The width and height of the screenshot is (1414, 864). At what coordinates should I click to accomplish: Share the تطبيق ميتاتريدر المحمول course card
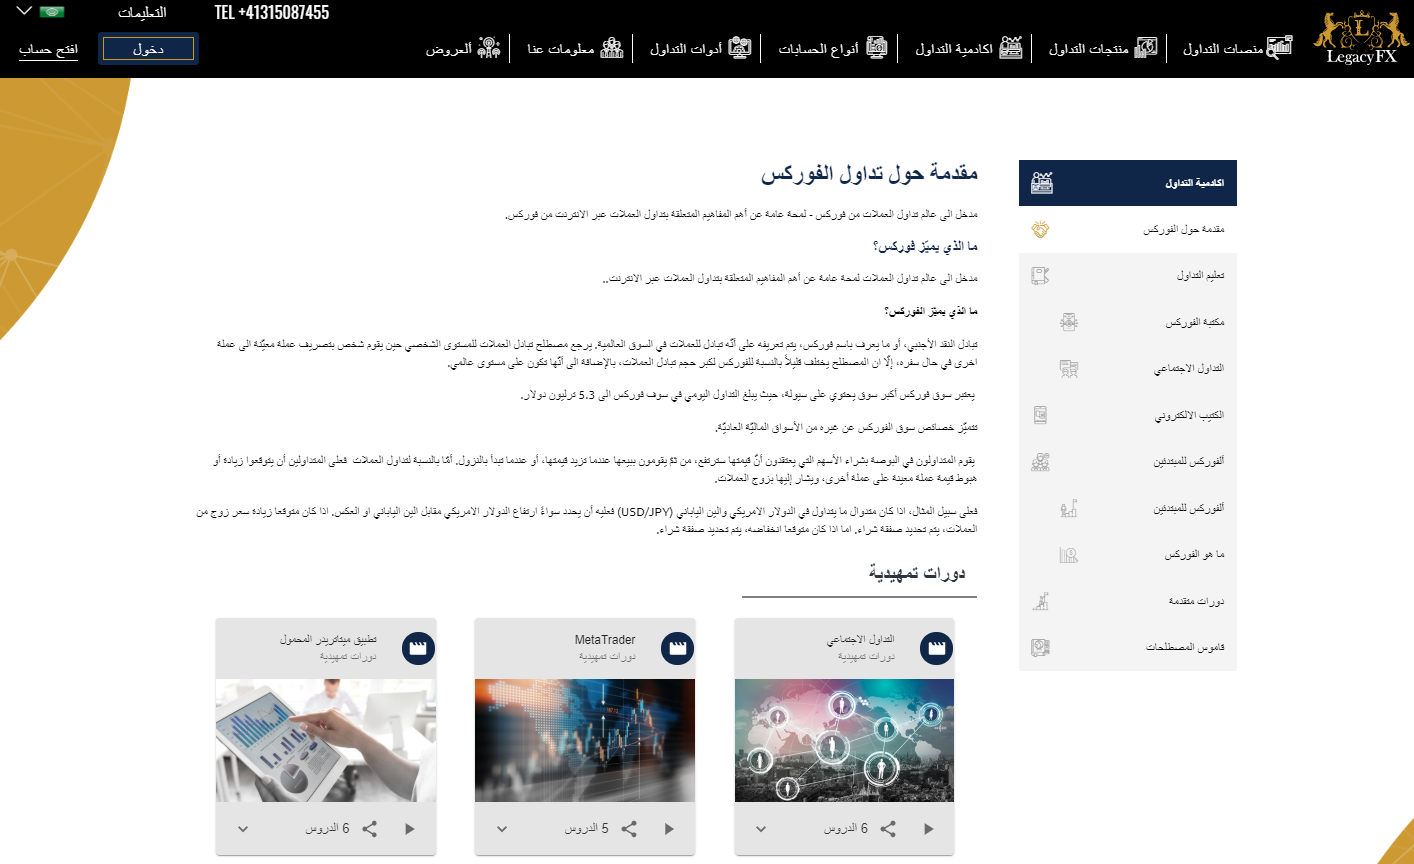(x=369, y=829)
